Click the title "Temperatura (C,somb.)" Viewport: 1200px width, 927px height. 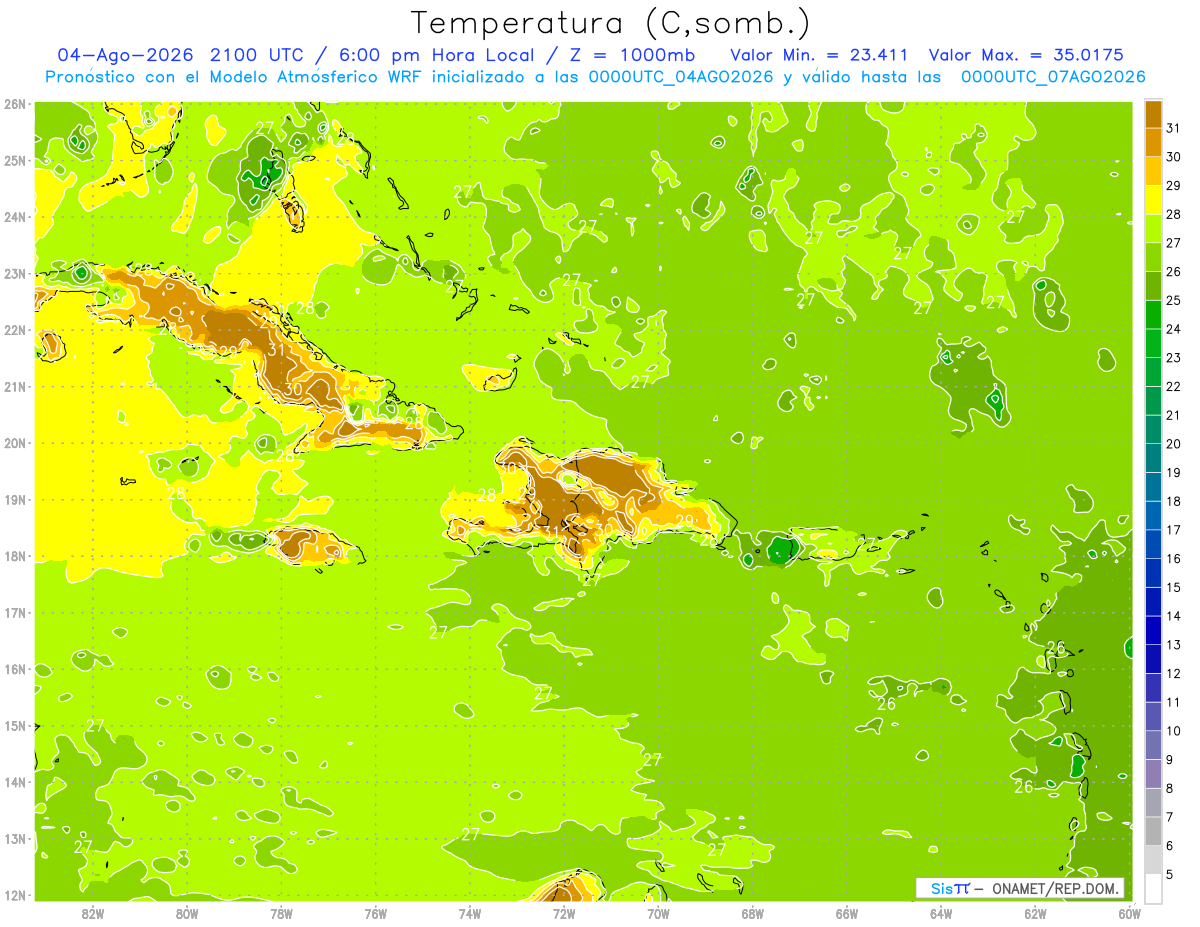click(610, 23)
